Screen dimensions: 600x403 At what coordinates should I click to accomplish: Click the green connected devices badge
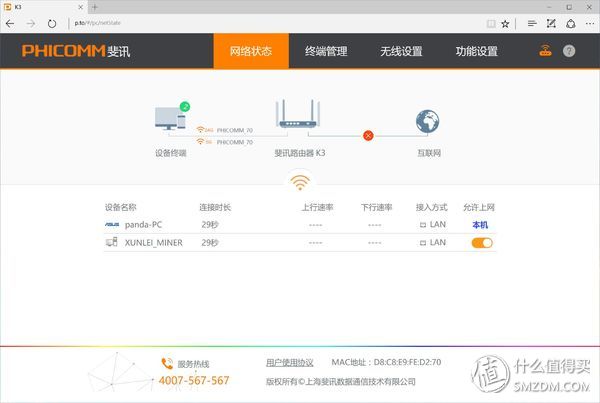185,106
